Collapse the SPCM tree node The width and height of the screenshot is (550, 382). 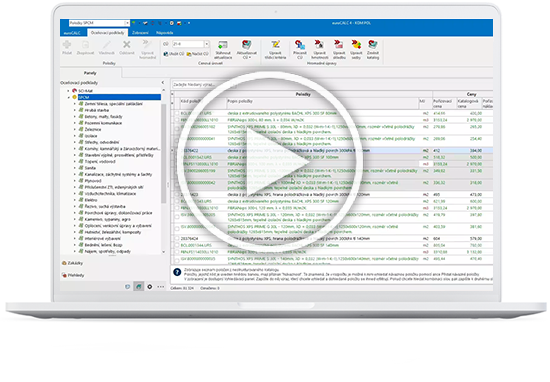(69, 97)
